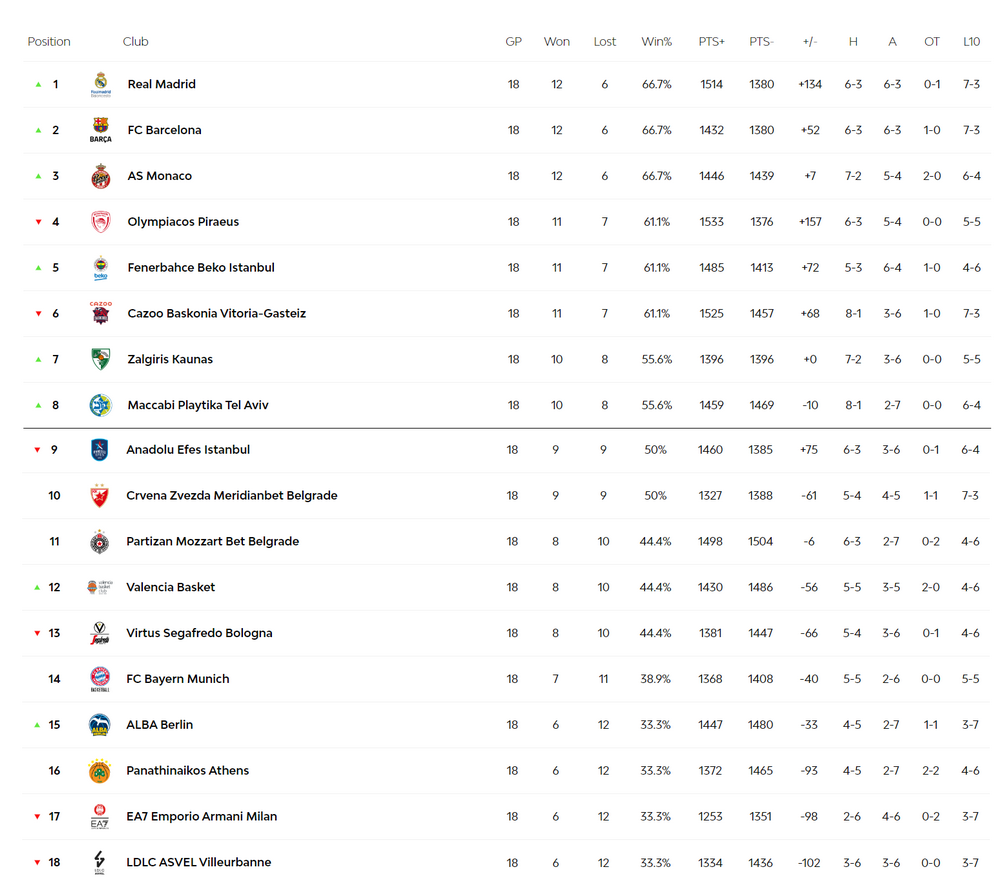This screenshot has width=1000, height=882.
Task: Sort table by the PTS+ header
Action: pyautogui.click(x=711, y=41)
